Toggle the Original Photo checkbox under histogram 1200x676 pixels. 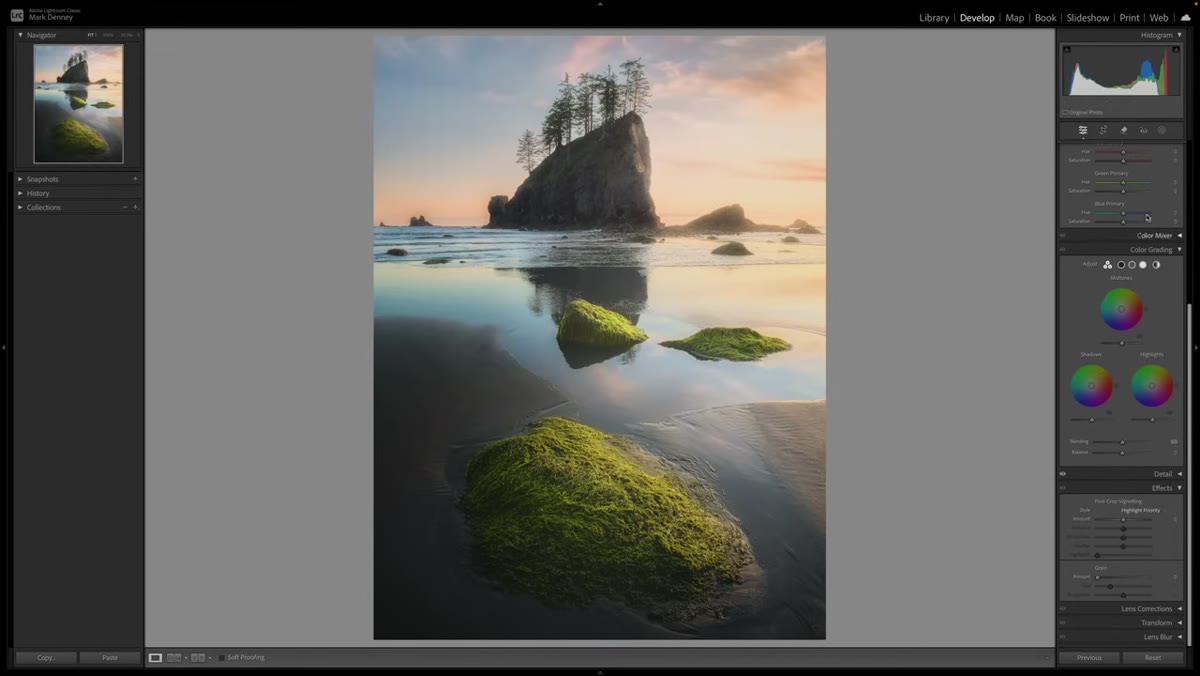1066,112
